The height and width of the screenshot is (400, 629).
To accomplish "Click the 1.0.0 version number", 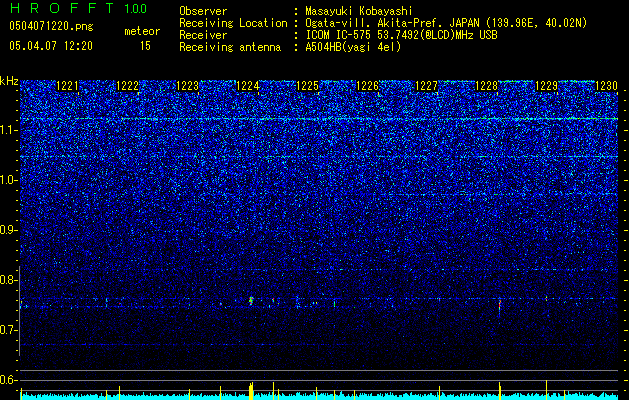I will pos(135,8).
